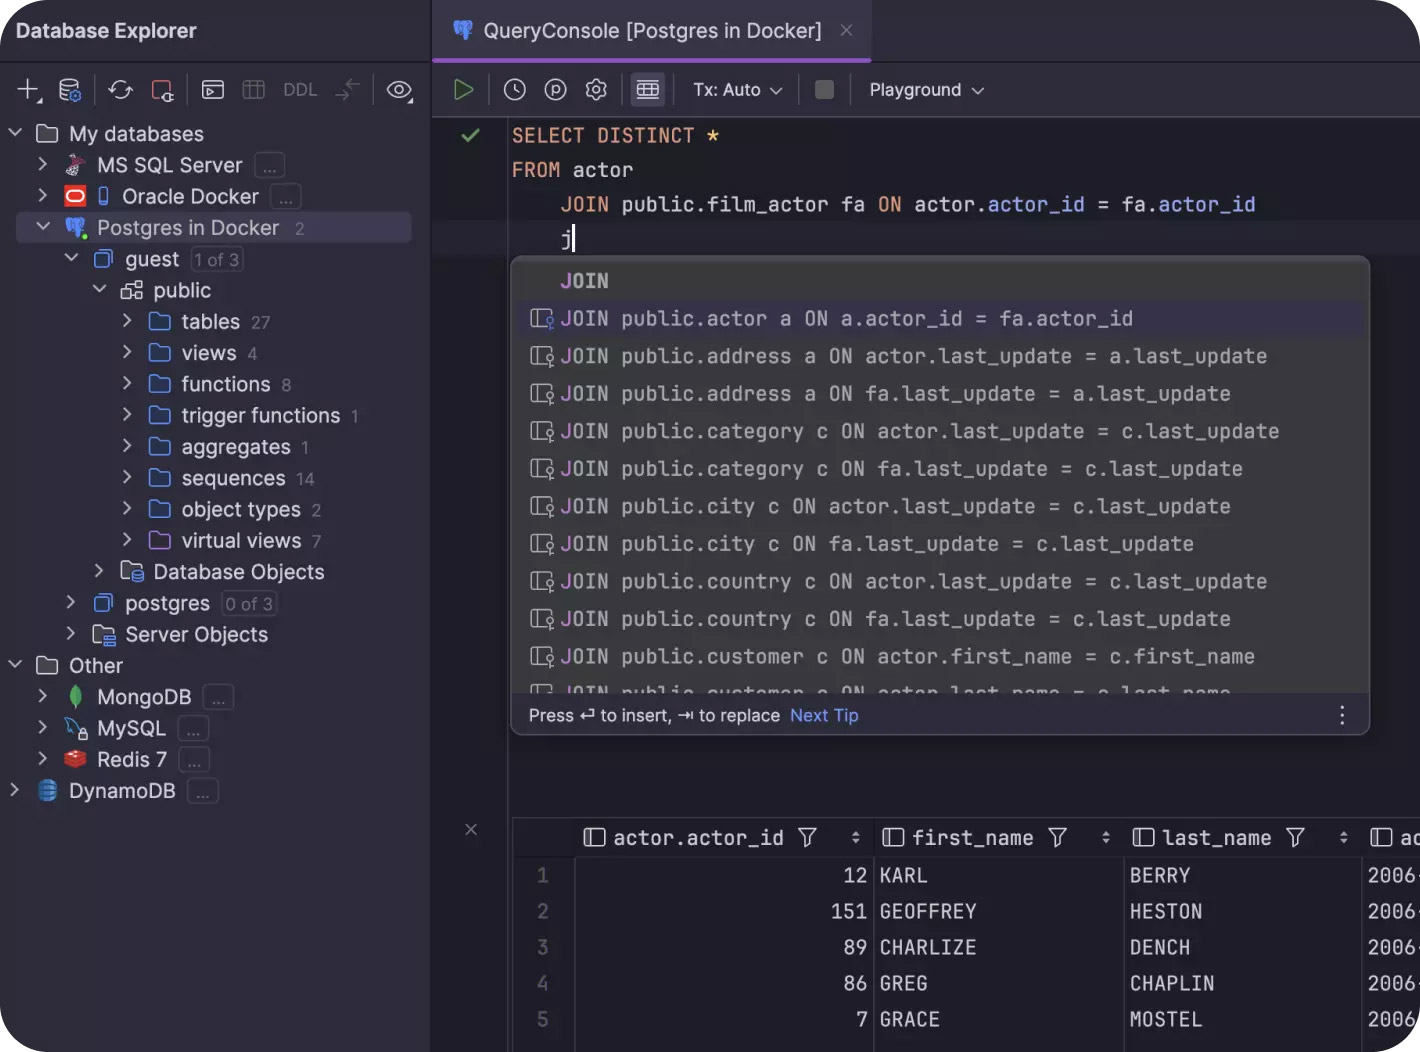
Task: Click the guest '1 of 3' schemas badge
Action: pos(216,260)
